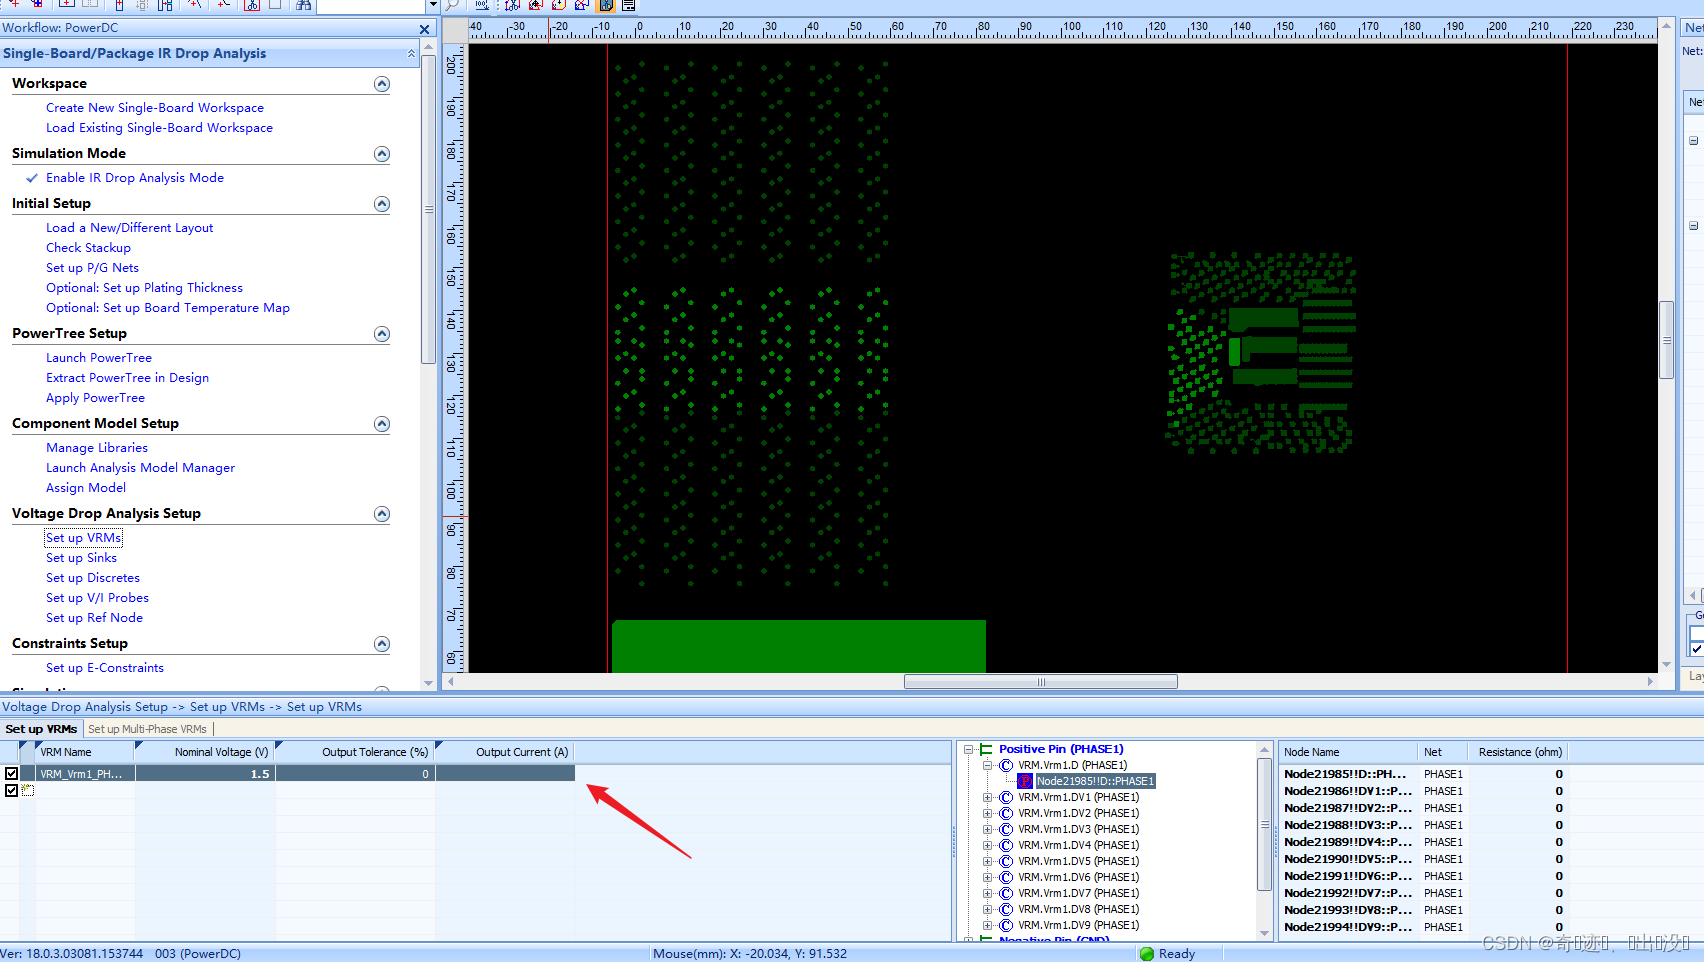
Task: Toggle the checkbox on the empty new VRM row
Action: coord(11,790)
